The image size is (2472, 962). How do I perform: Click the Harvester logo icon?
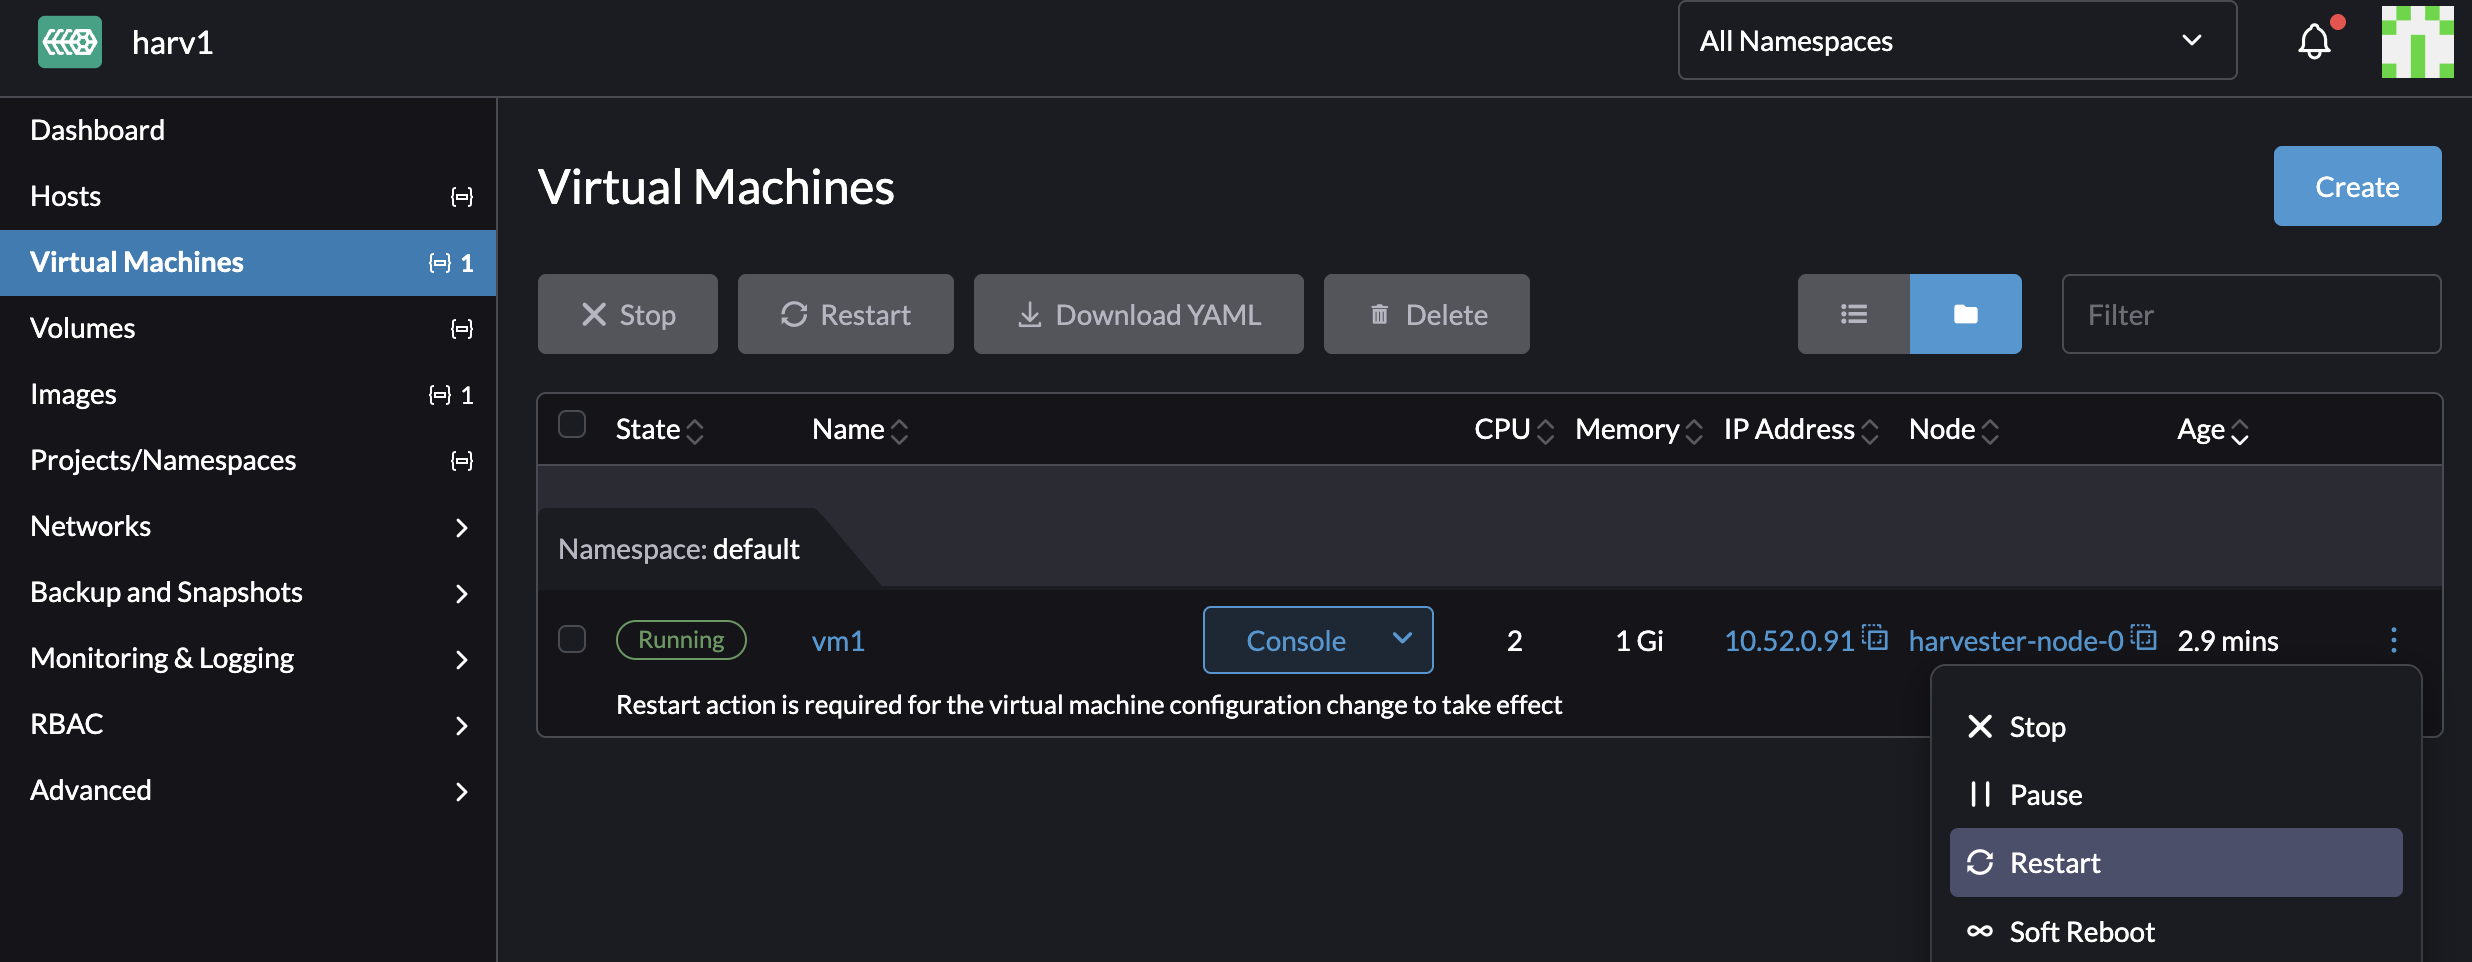pos(70,42)
